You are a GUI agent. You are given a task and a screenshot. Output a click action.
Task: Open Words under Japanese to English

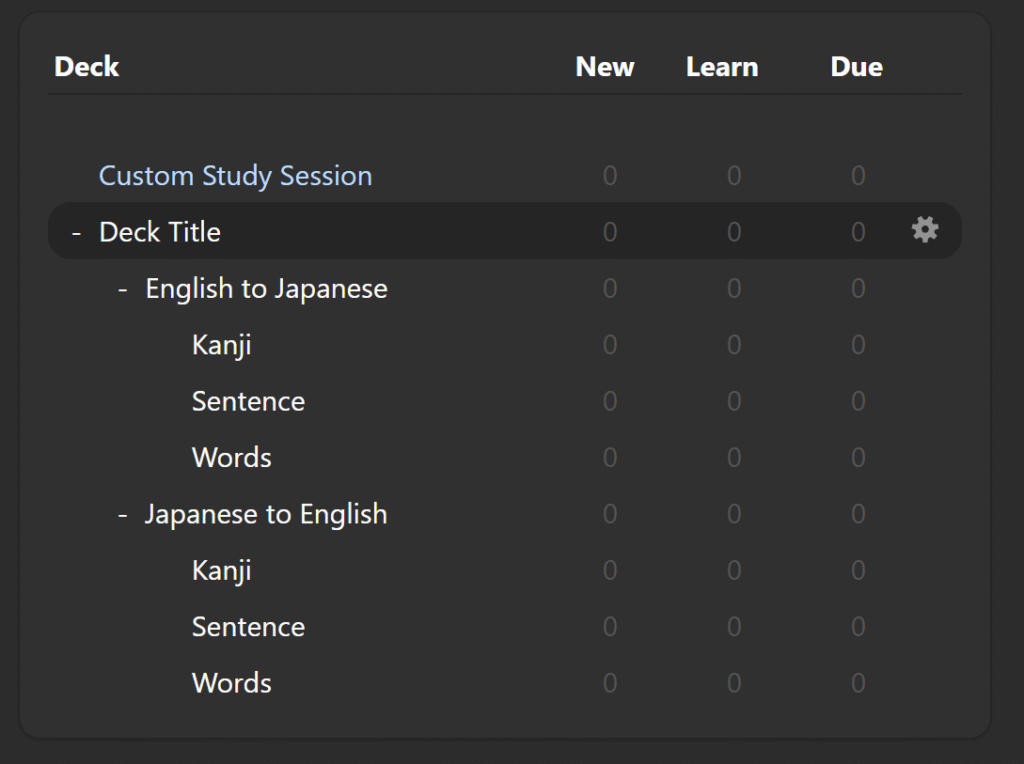231,683
